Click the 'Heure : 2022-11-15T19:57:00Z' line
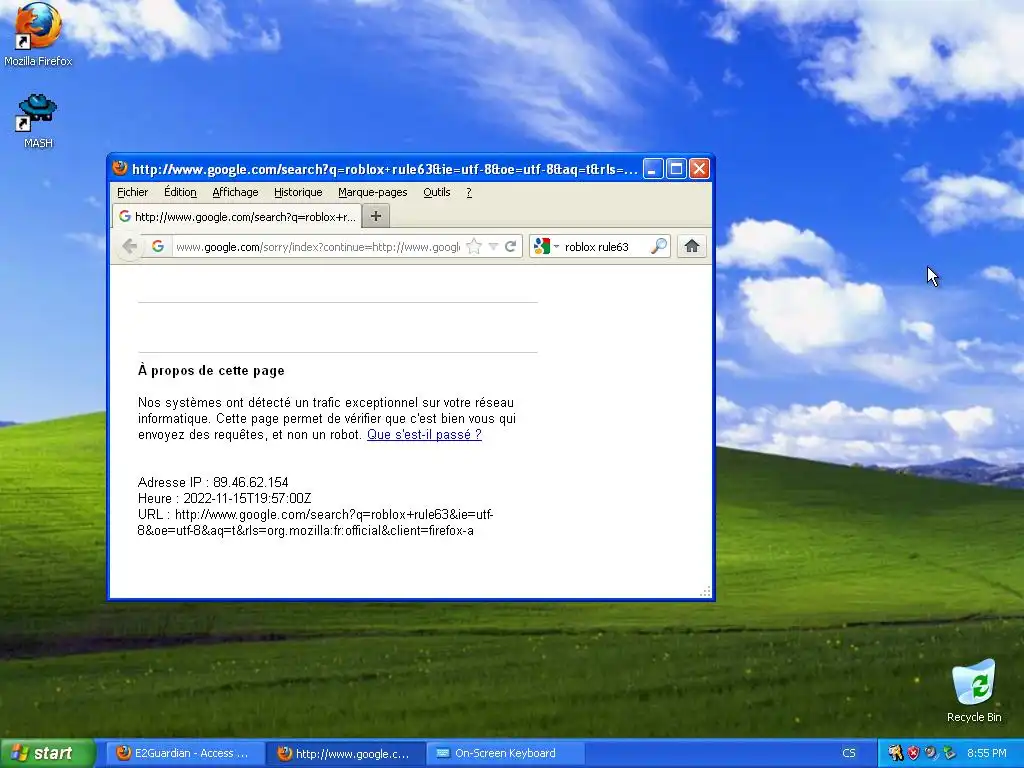Viewport: 1024px width, 768px height. (x=225, y=498)
